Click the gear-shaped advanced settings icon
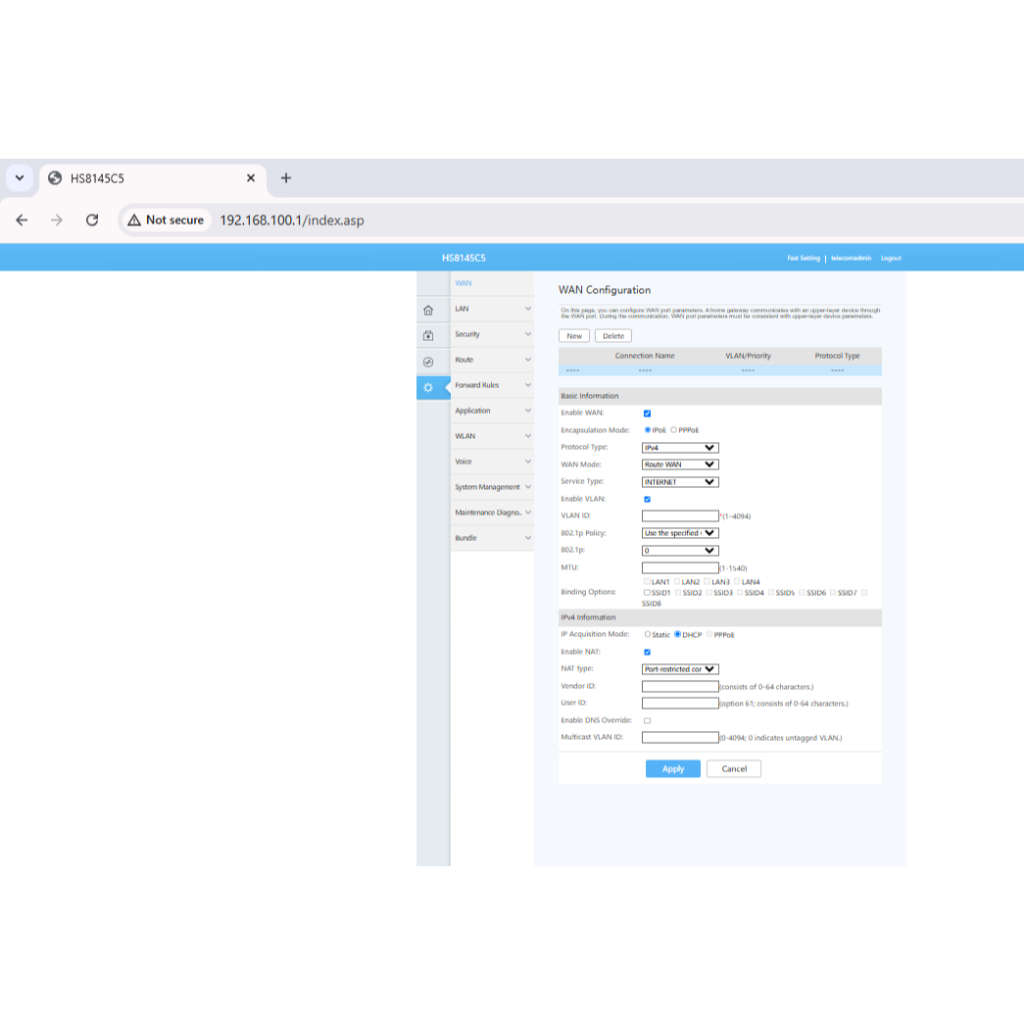 pyautogui.click(x=428, y=387)
